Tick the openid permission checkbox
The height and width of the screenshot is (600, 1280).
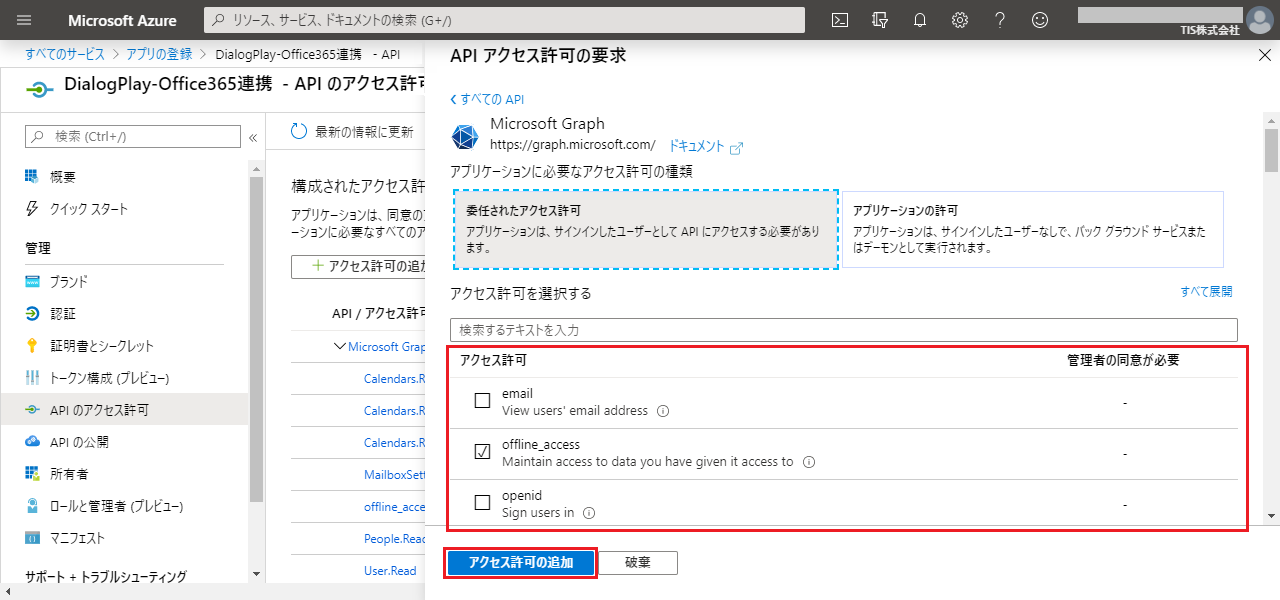click(482, 503)
